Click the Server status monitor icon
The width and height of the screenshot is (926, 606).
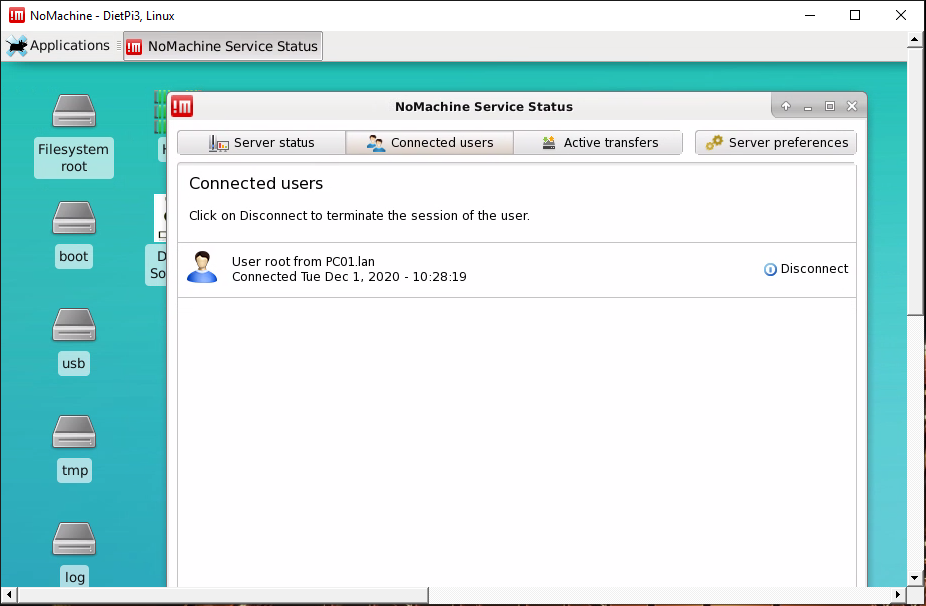[219, 143]
